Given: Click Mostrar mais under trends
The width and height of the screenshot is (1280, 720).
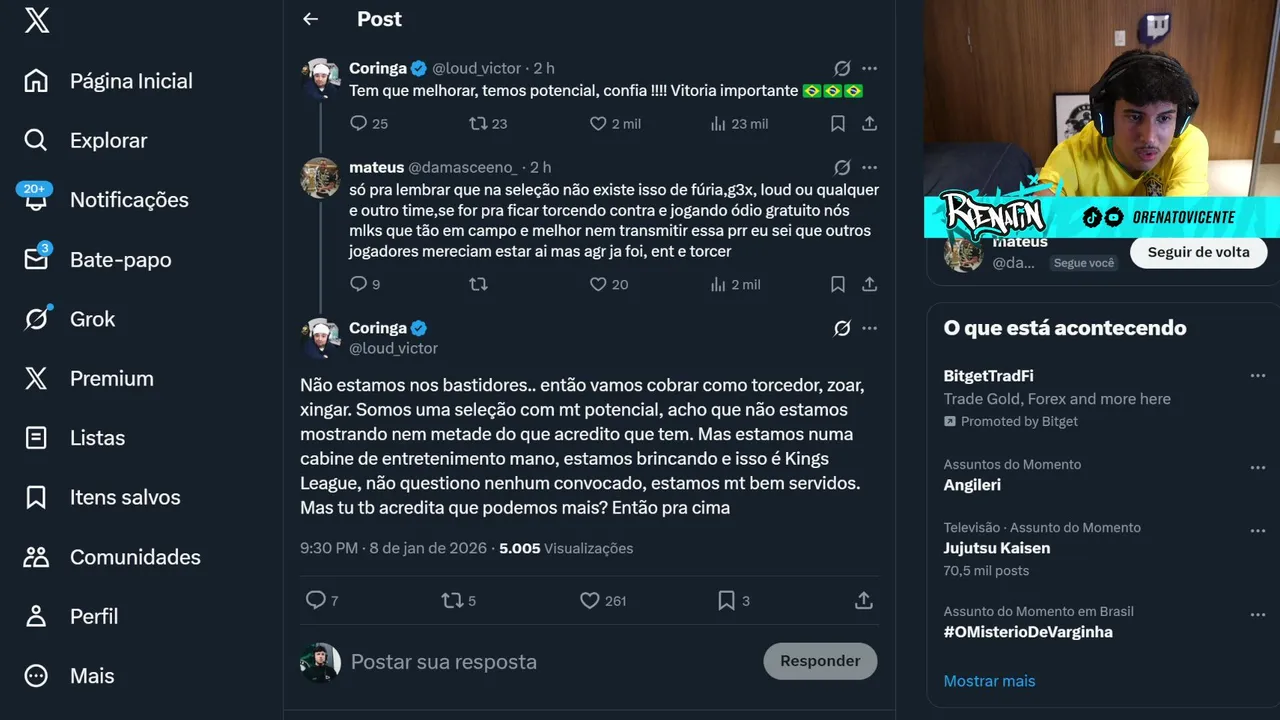Looking at the screenshot, I should (x=989, y=681).
